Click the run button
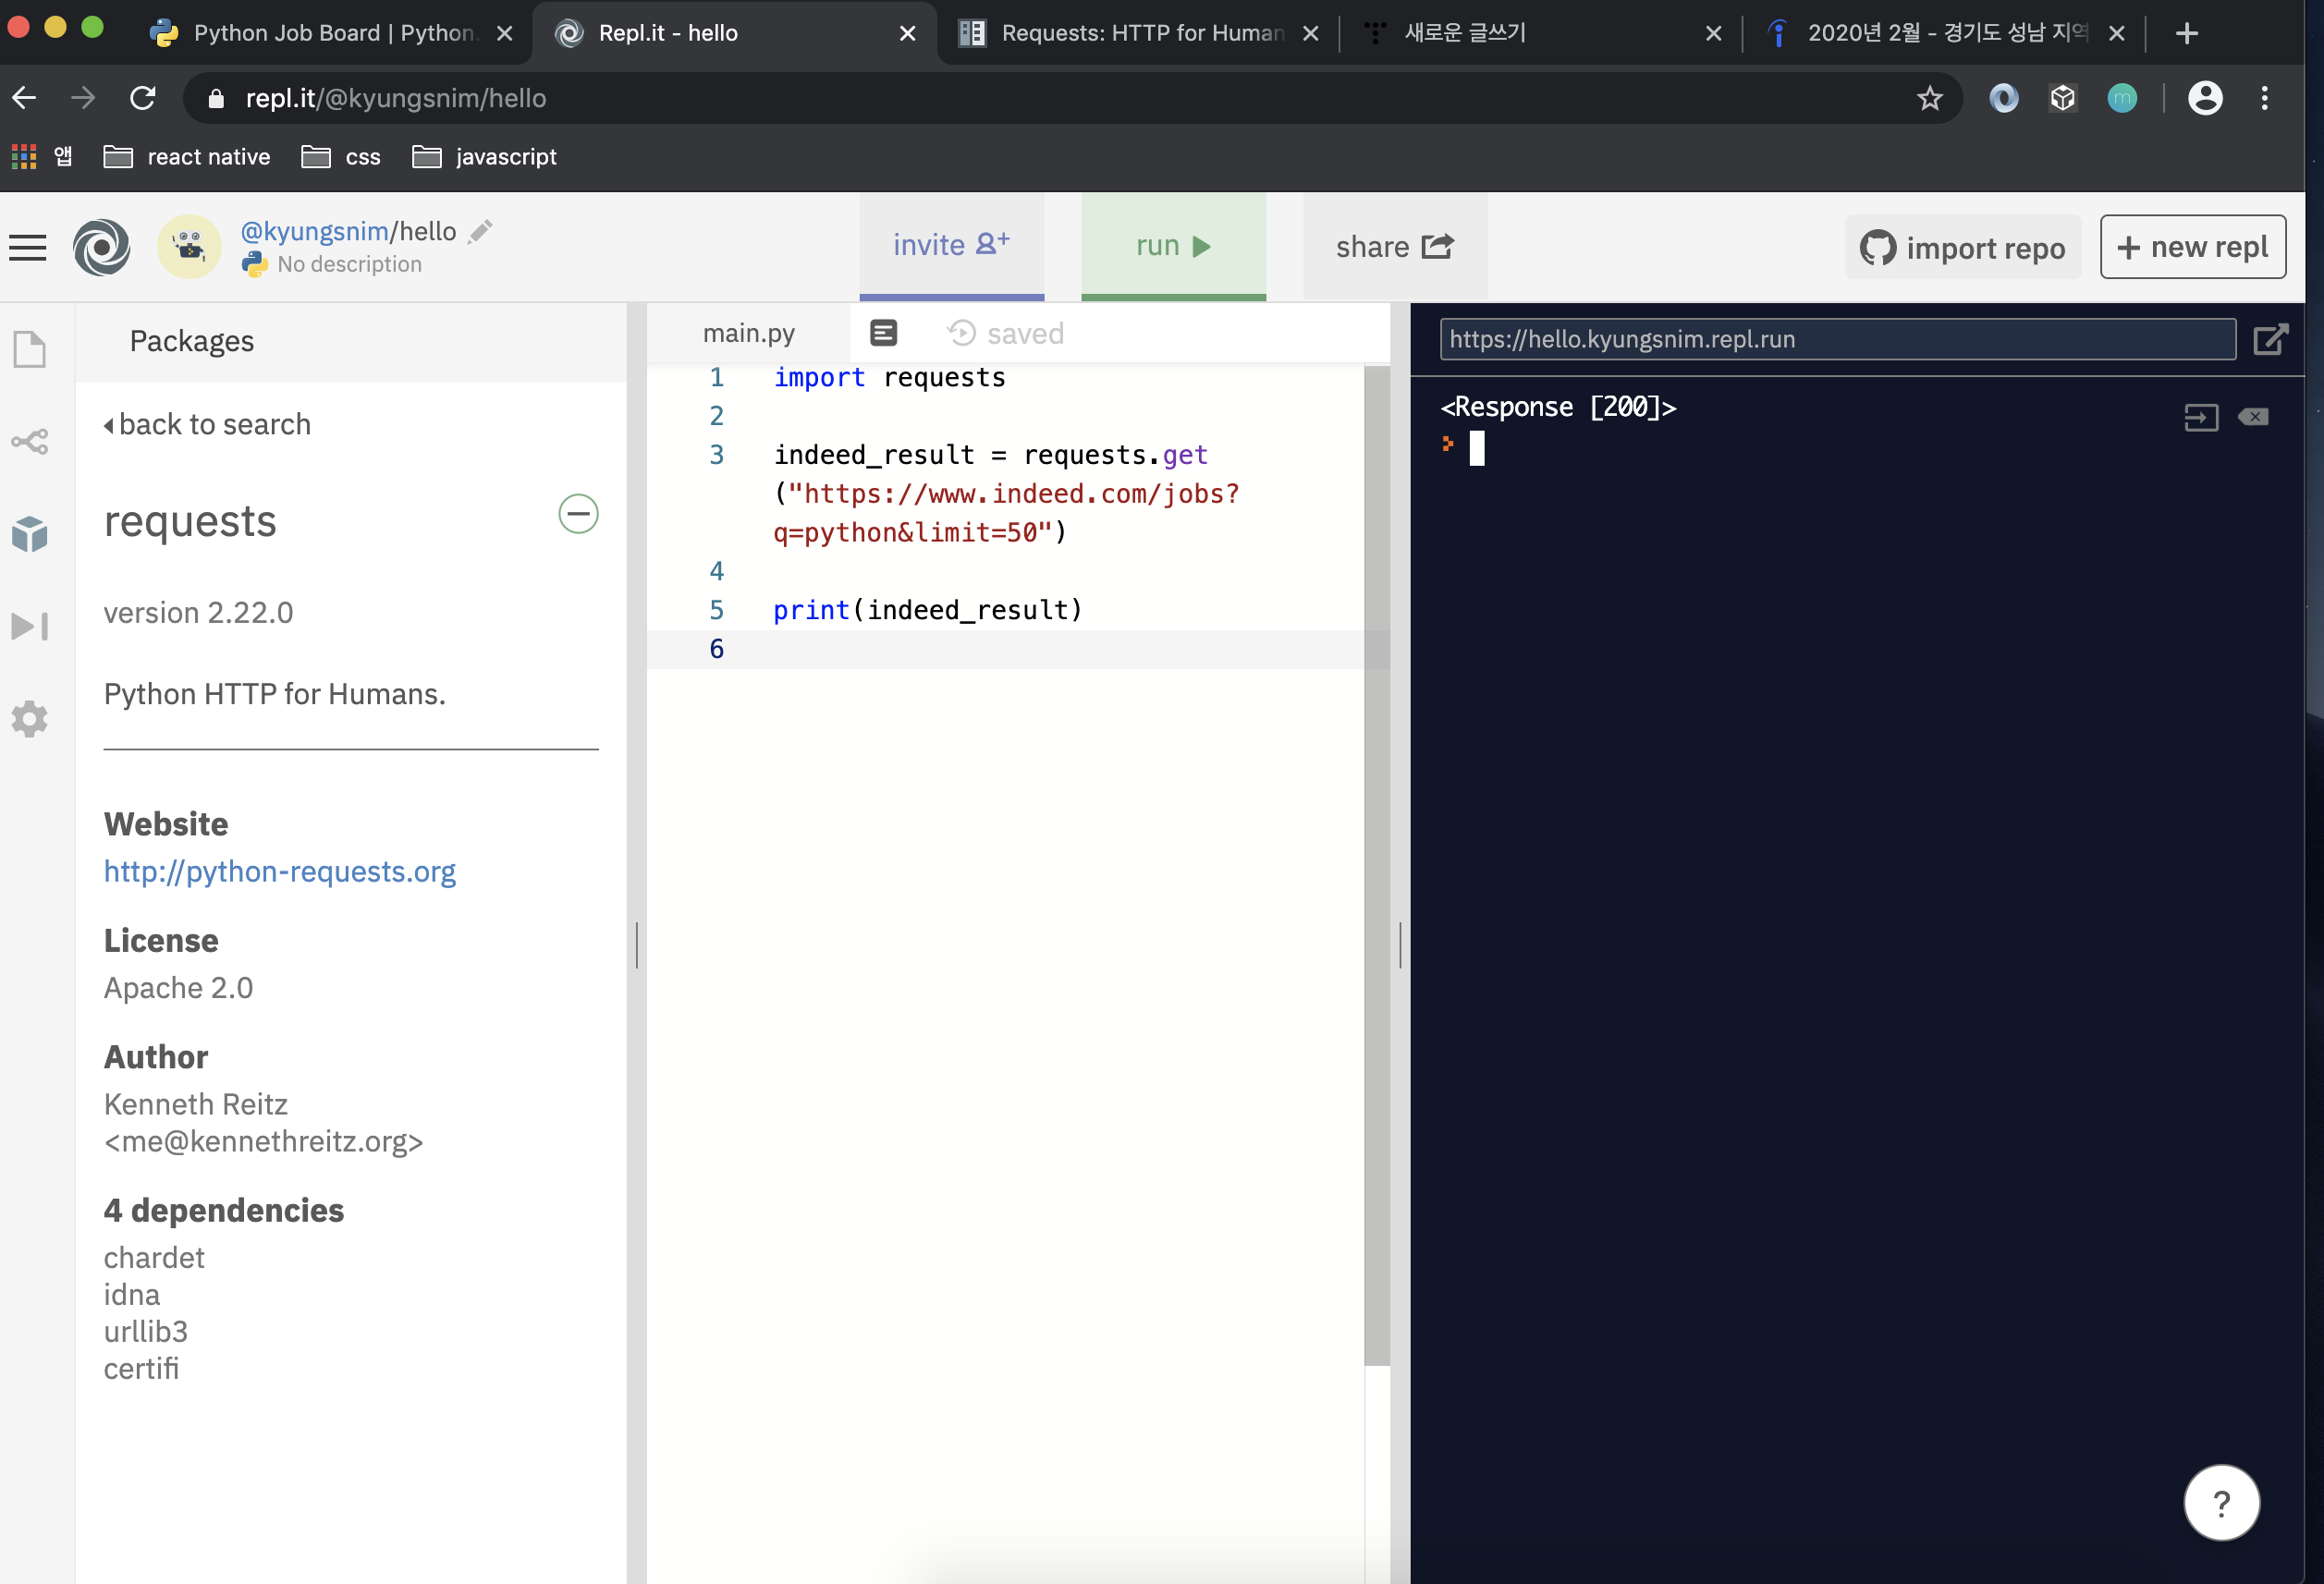 coord(1172,246)
